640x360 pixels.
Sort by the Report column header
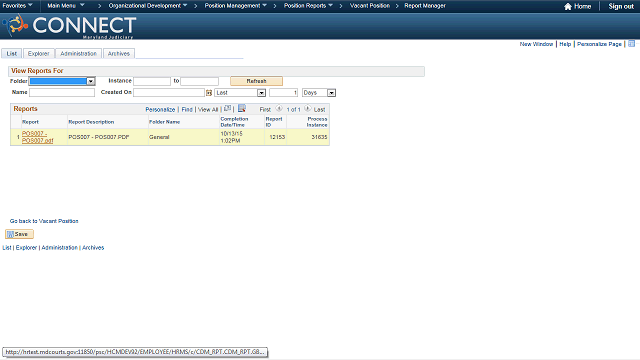[30, 122]
